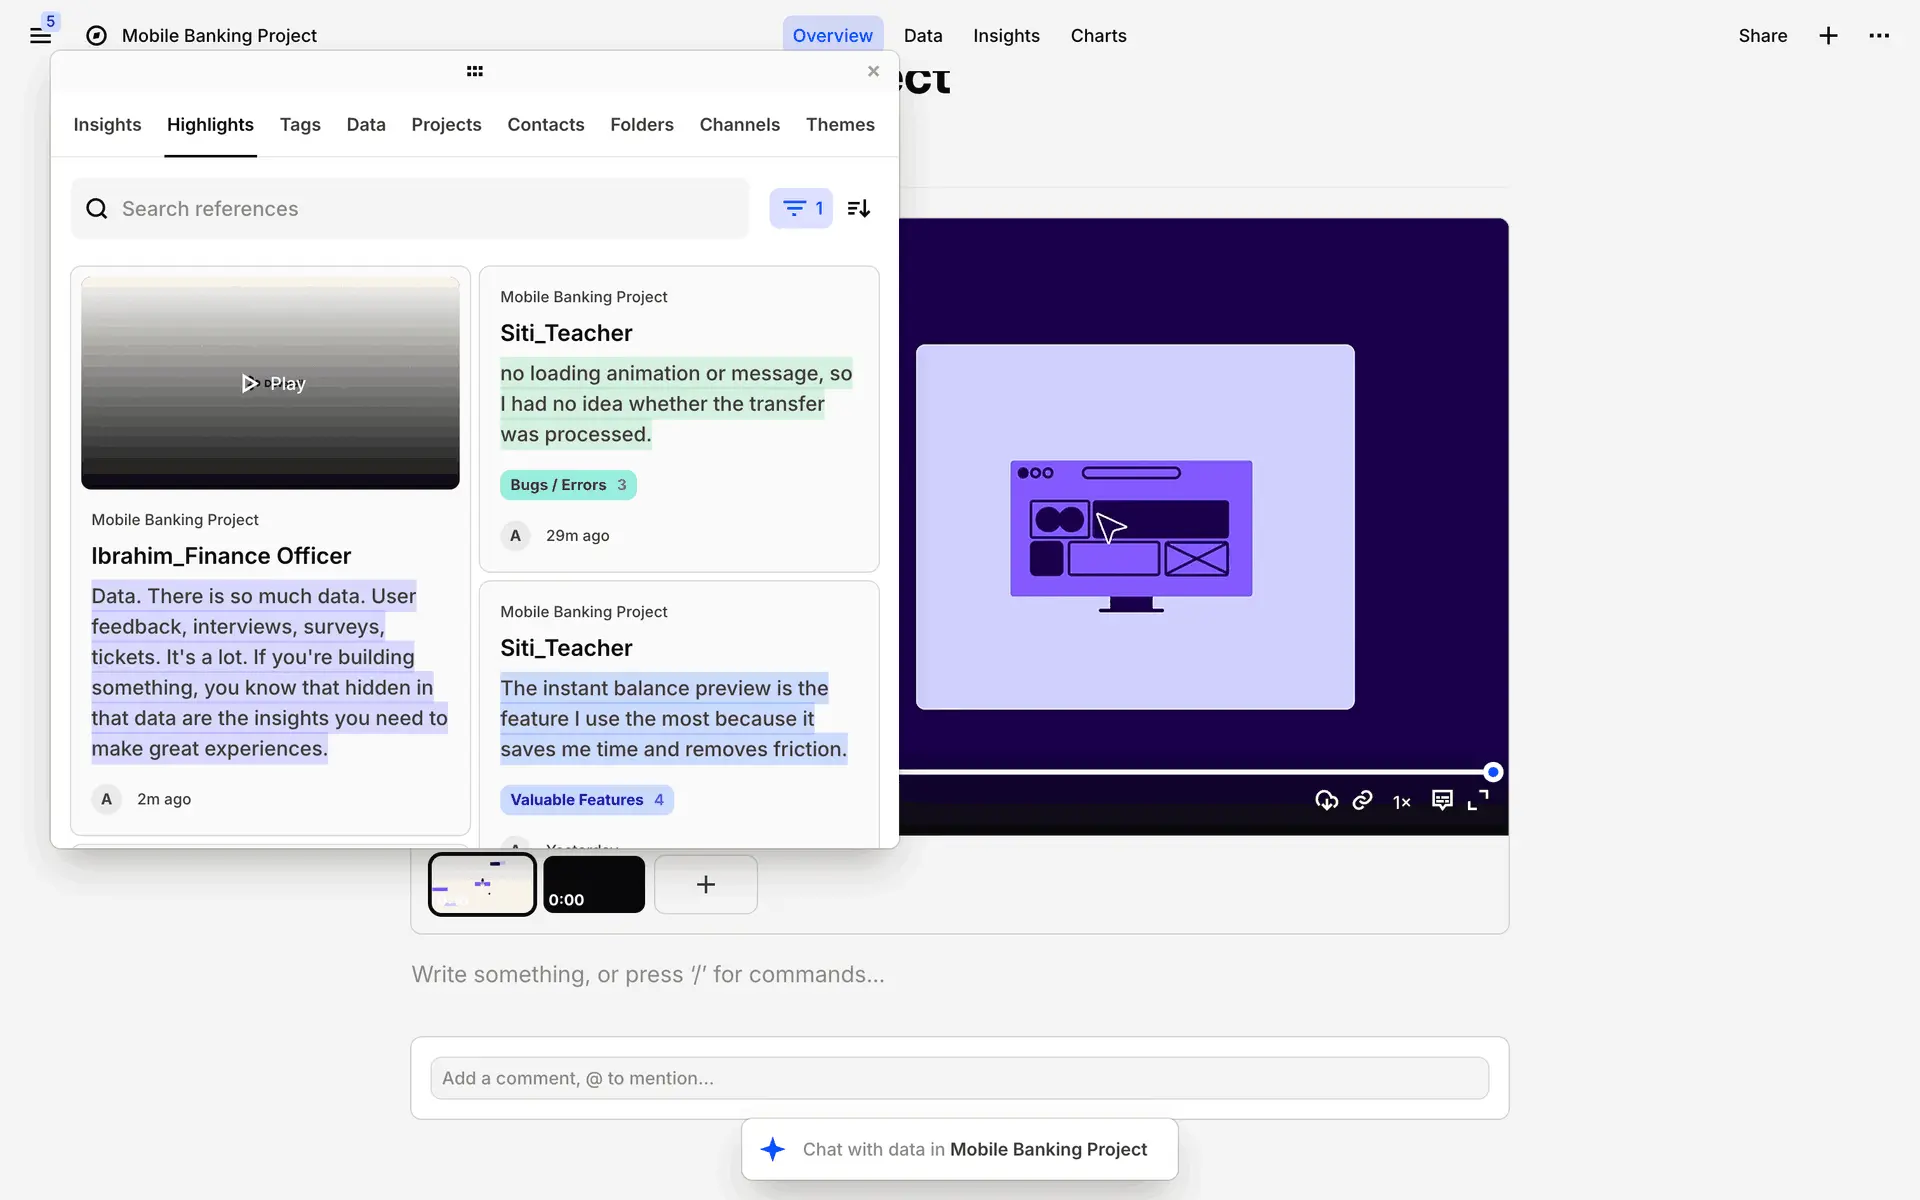
Task: Open the sort order options
Action: [859, 208]
